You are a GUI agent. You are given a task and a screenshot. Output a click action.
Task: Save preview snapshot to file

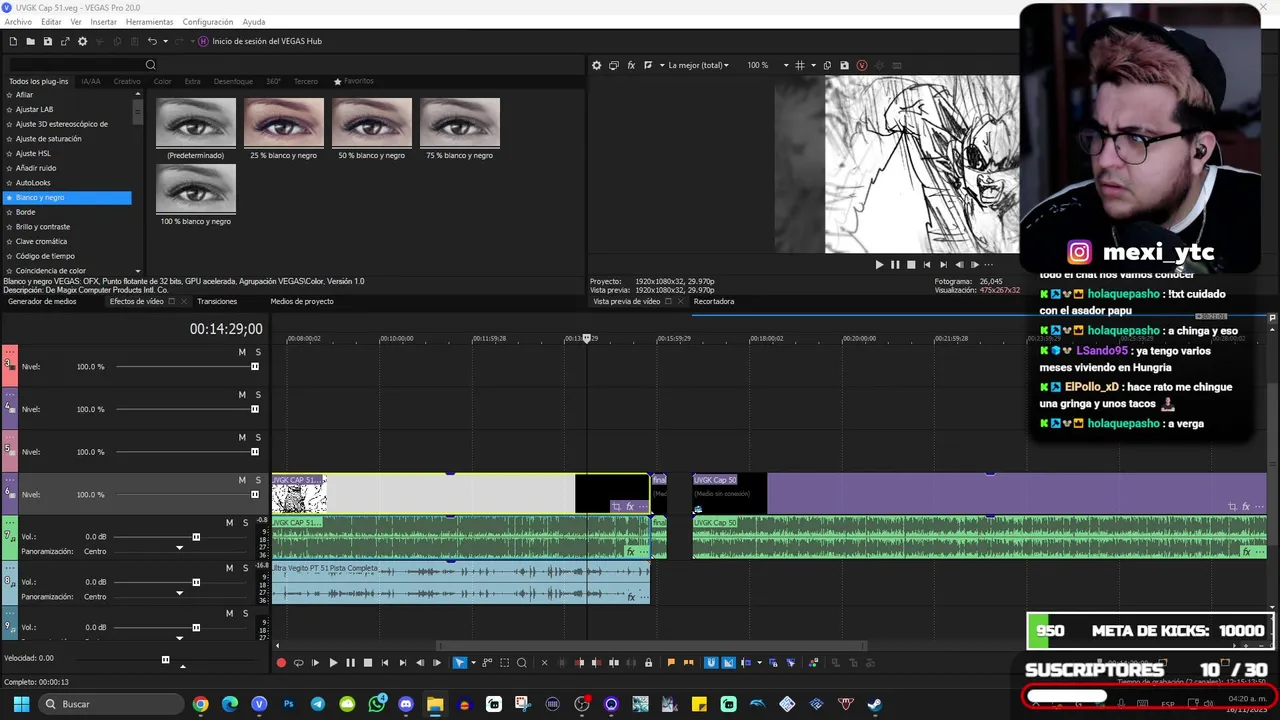click(844, 65)
